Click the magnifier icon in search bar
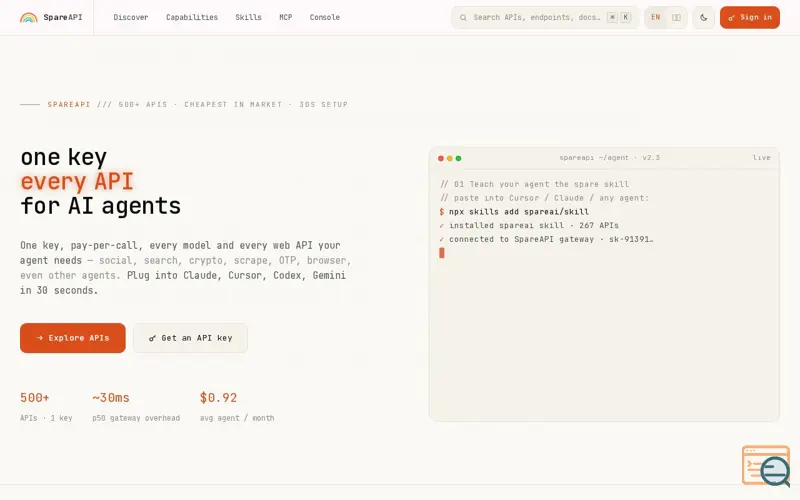 click(463, 18)
